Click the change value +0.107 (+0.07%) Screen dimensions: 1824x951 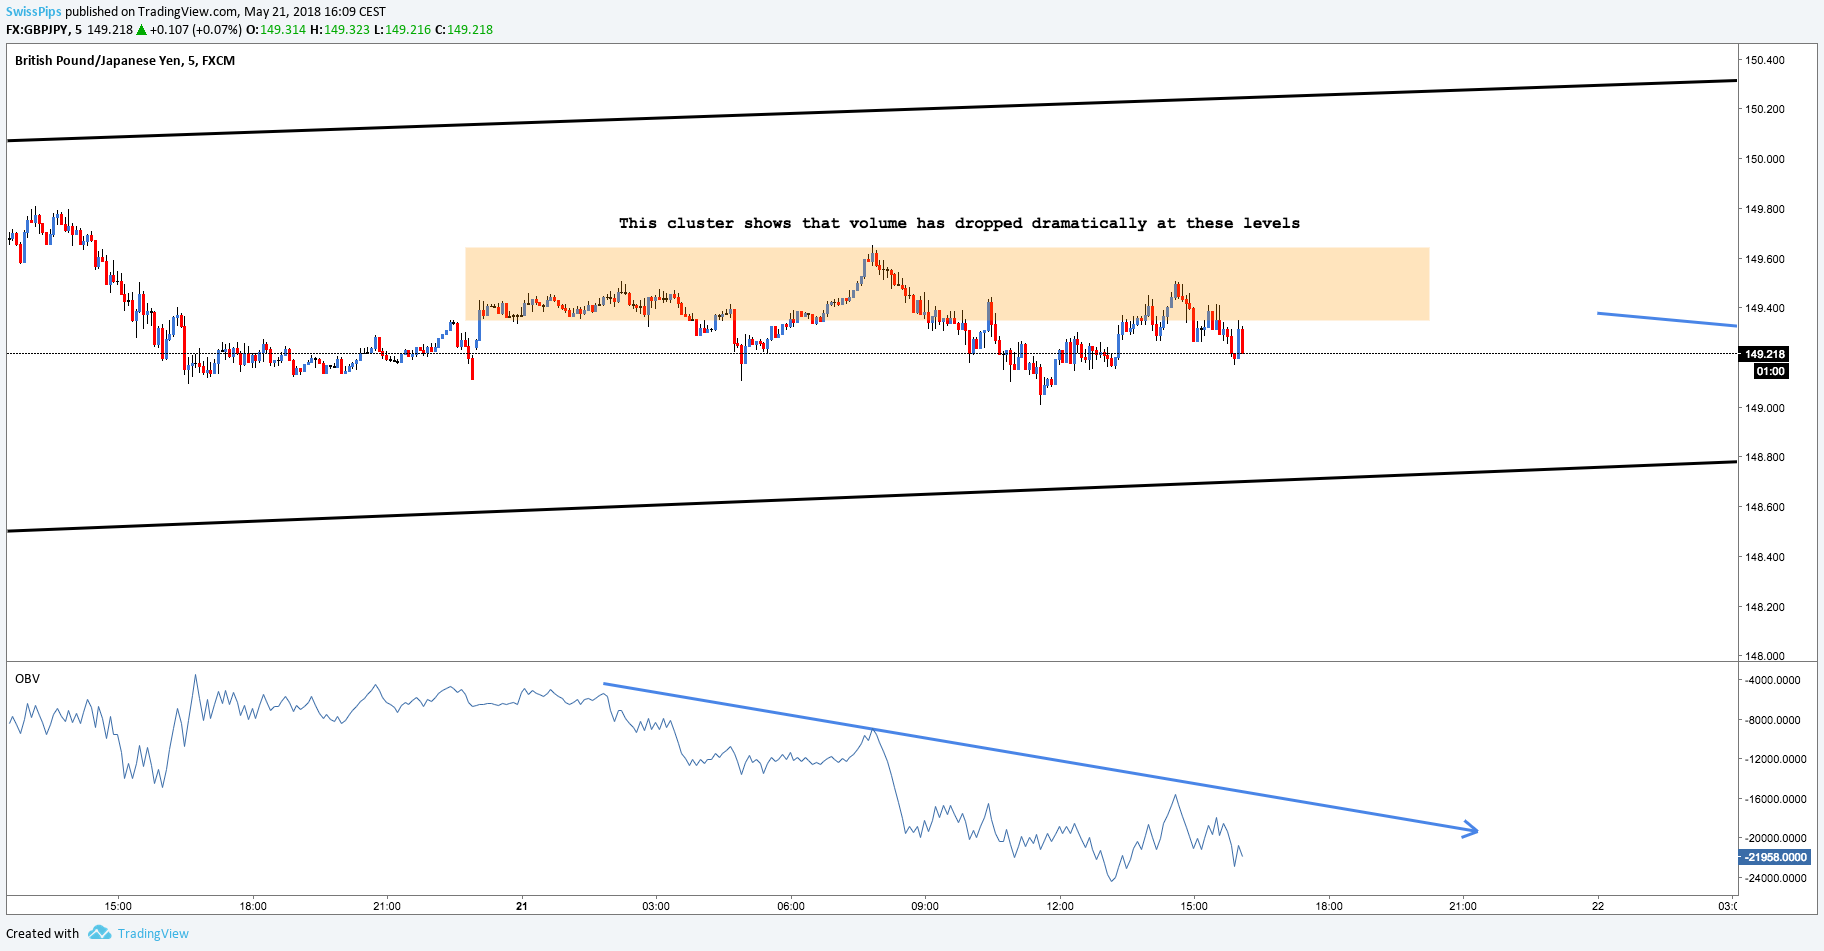tap(196, 30)
